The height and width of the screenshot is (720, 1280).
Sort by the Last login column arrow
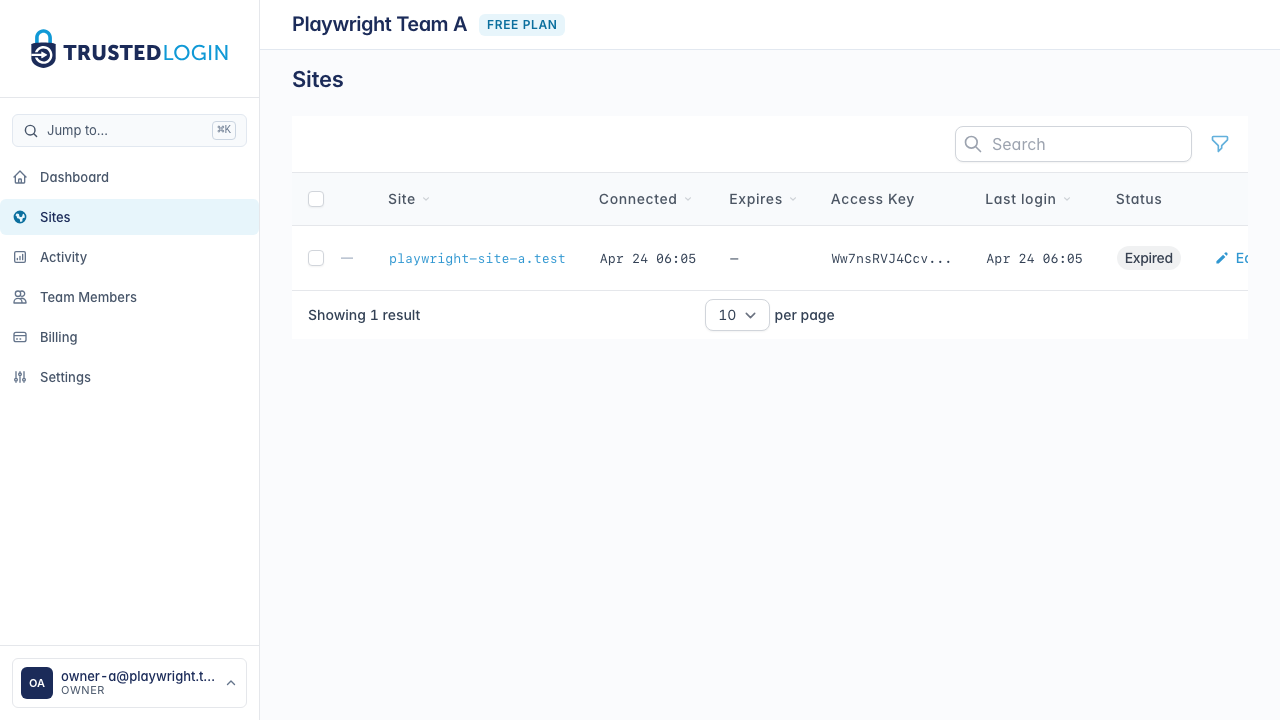(x=1069, y=199)
